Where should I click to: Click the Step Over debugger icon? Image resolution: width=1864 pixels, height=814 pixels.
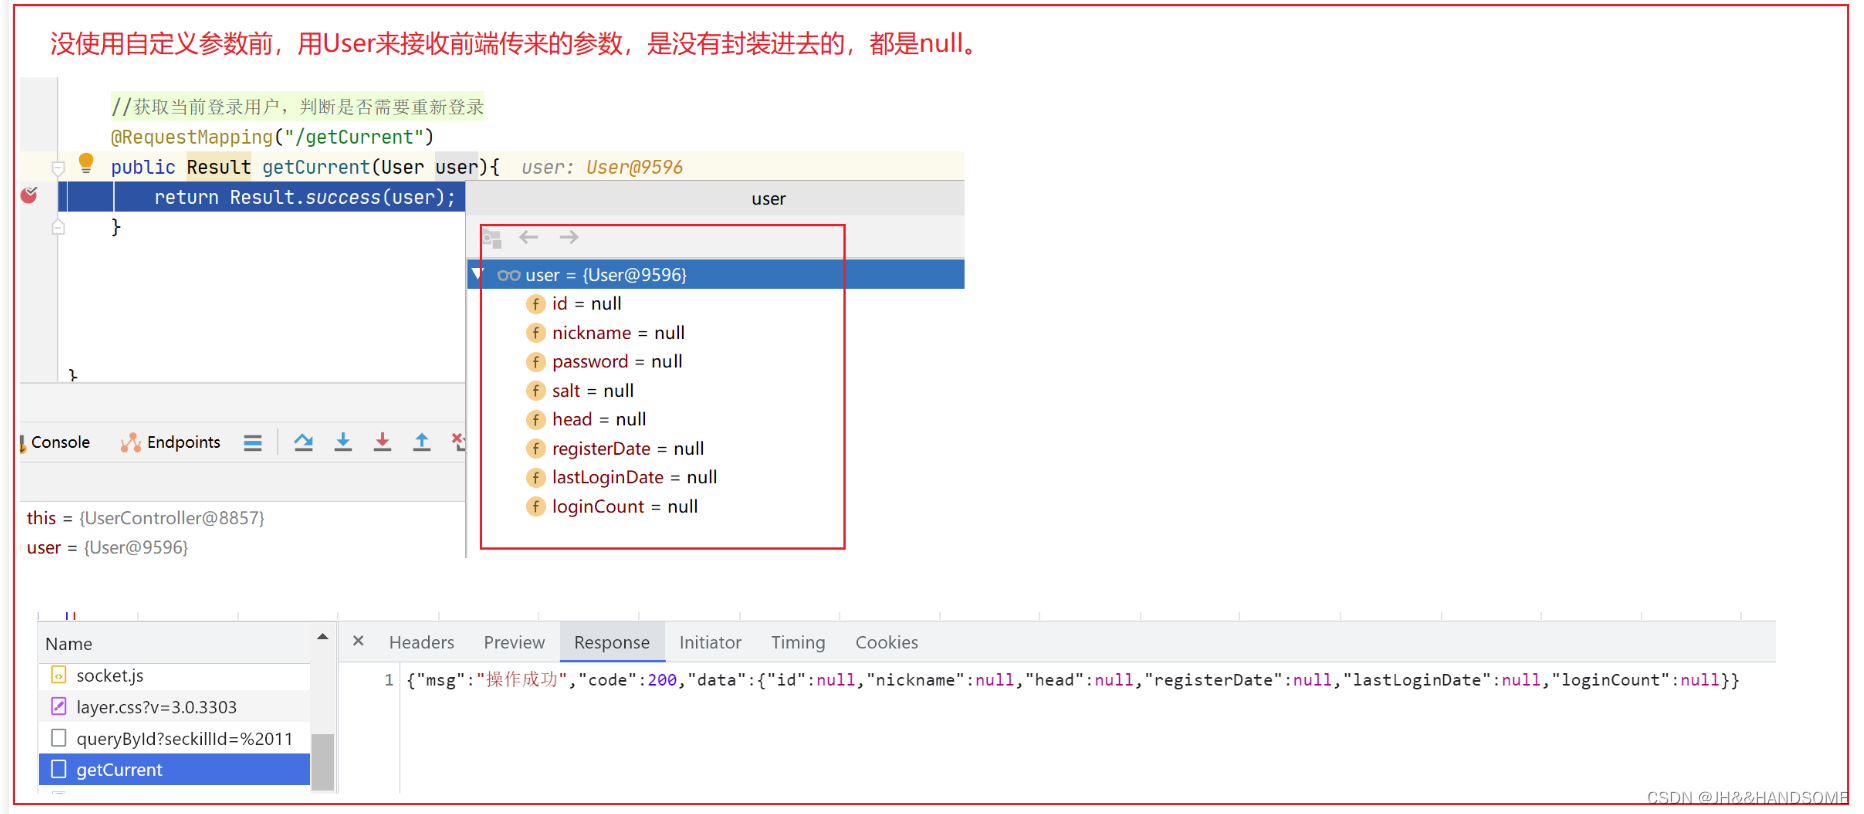coord(304,442)
